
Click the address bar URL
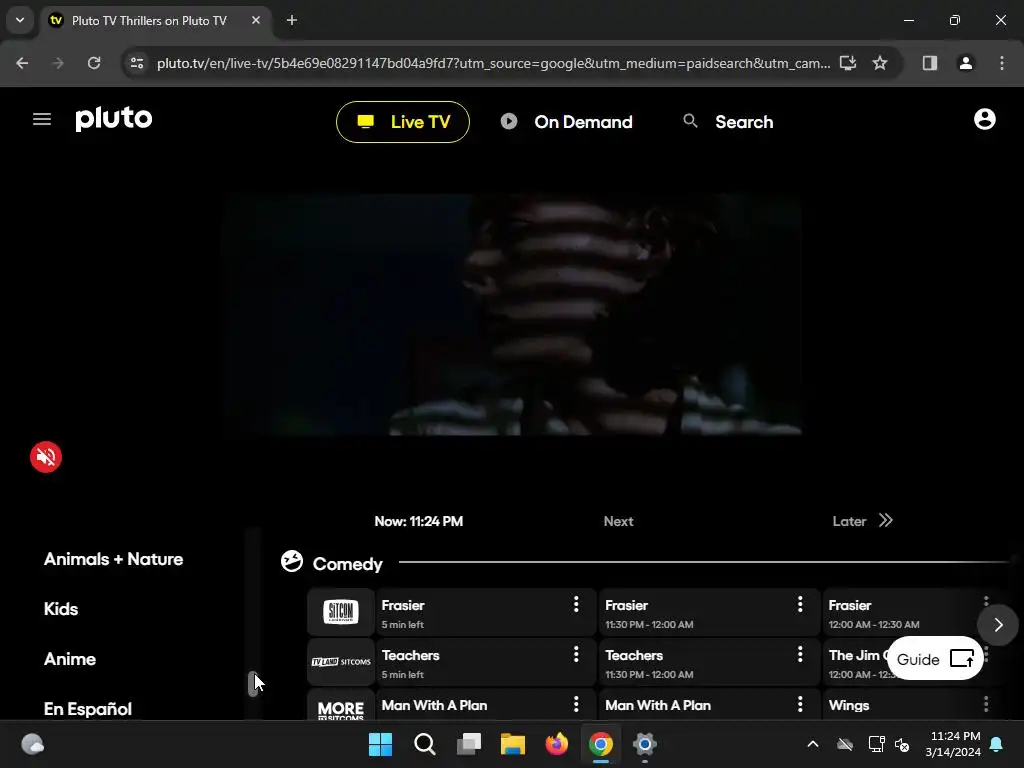pos(493,63)
